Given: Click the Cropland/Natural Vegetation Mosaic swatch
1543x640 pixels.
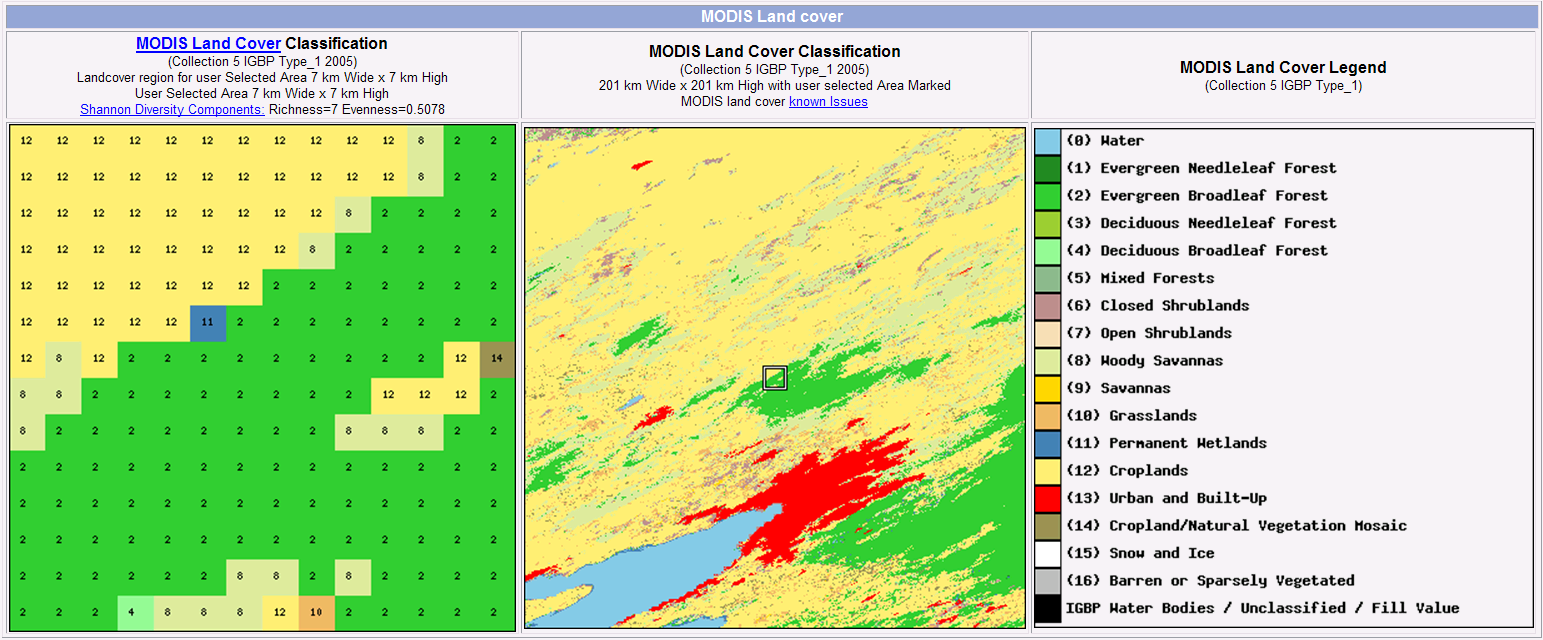Looking at the screenshot, I should point(1047,526).
